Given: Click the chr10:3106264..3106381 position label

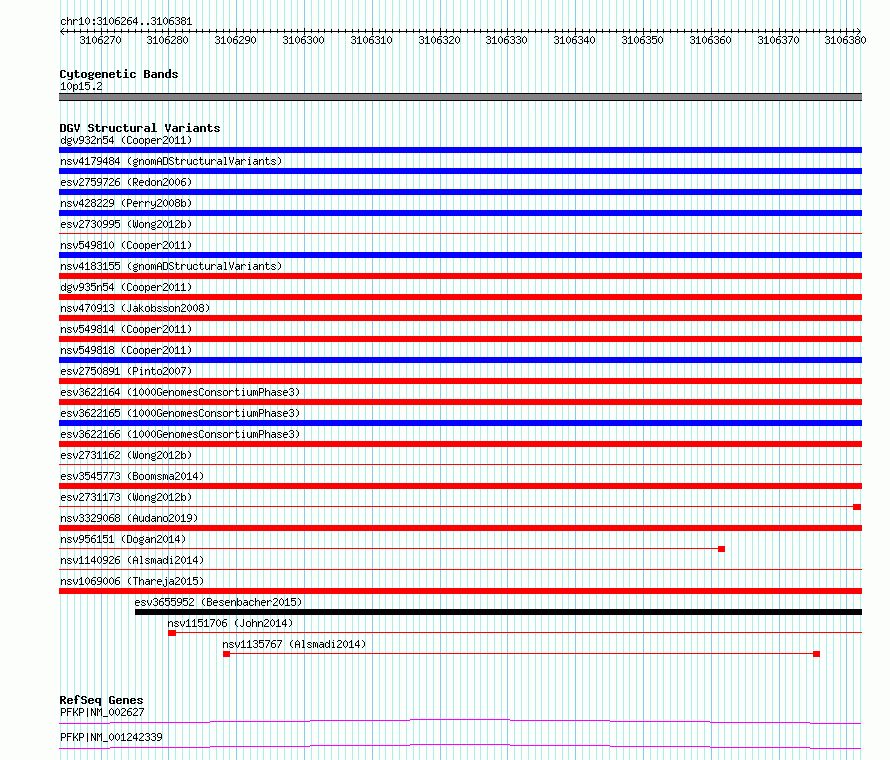Looking at the screenshot, I should coord(126,22).
